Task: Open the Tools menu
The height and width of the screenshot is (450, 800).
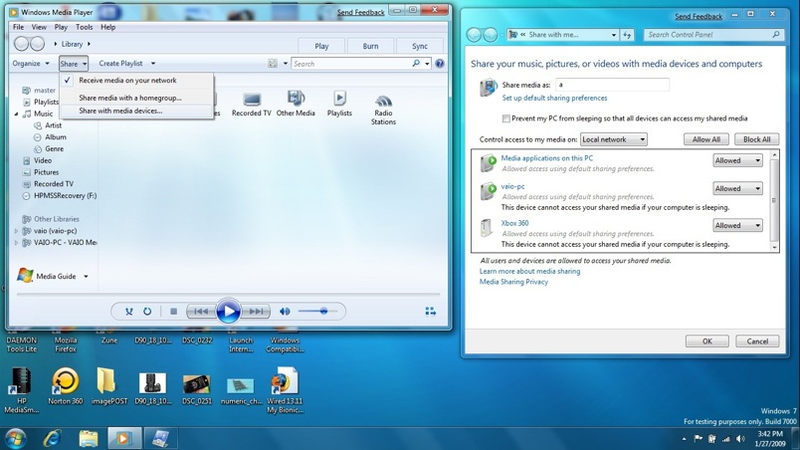Action: [x=84, y=27]
